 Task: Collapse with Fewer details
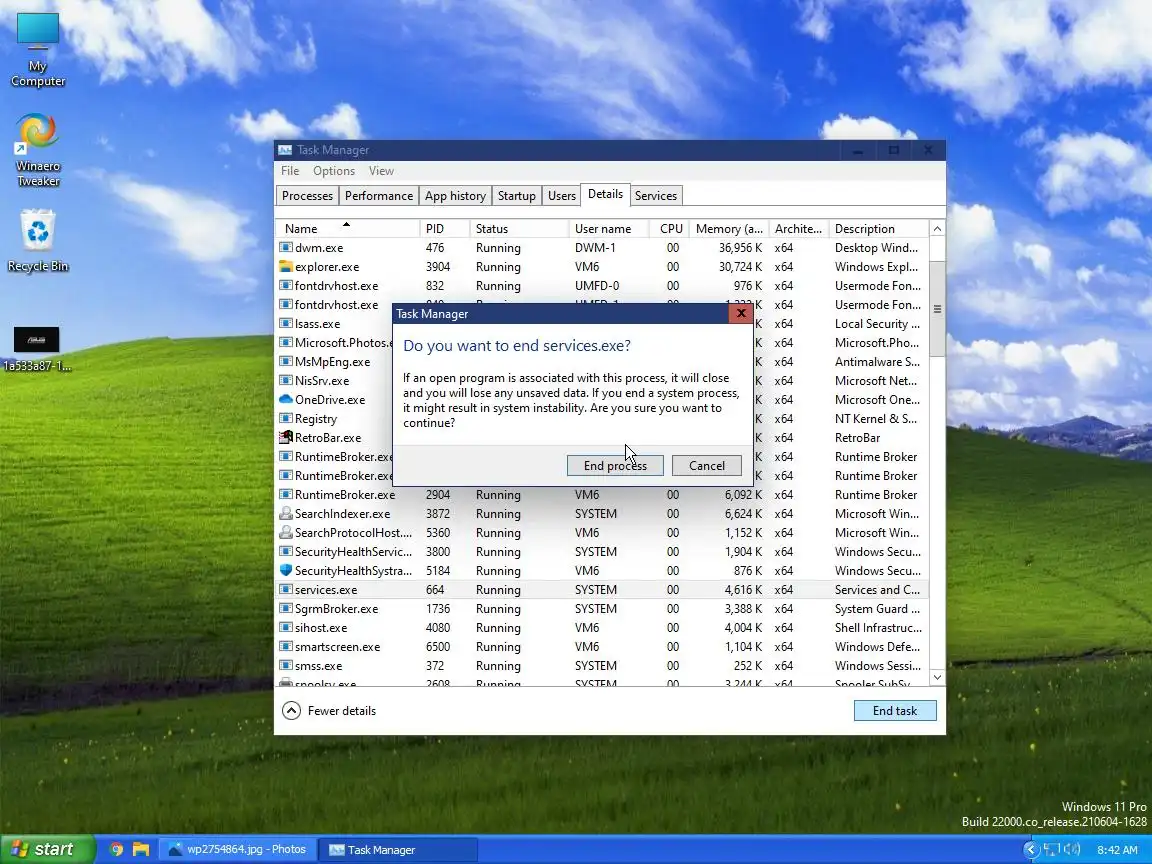click(x=329, y=710)
